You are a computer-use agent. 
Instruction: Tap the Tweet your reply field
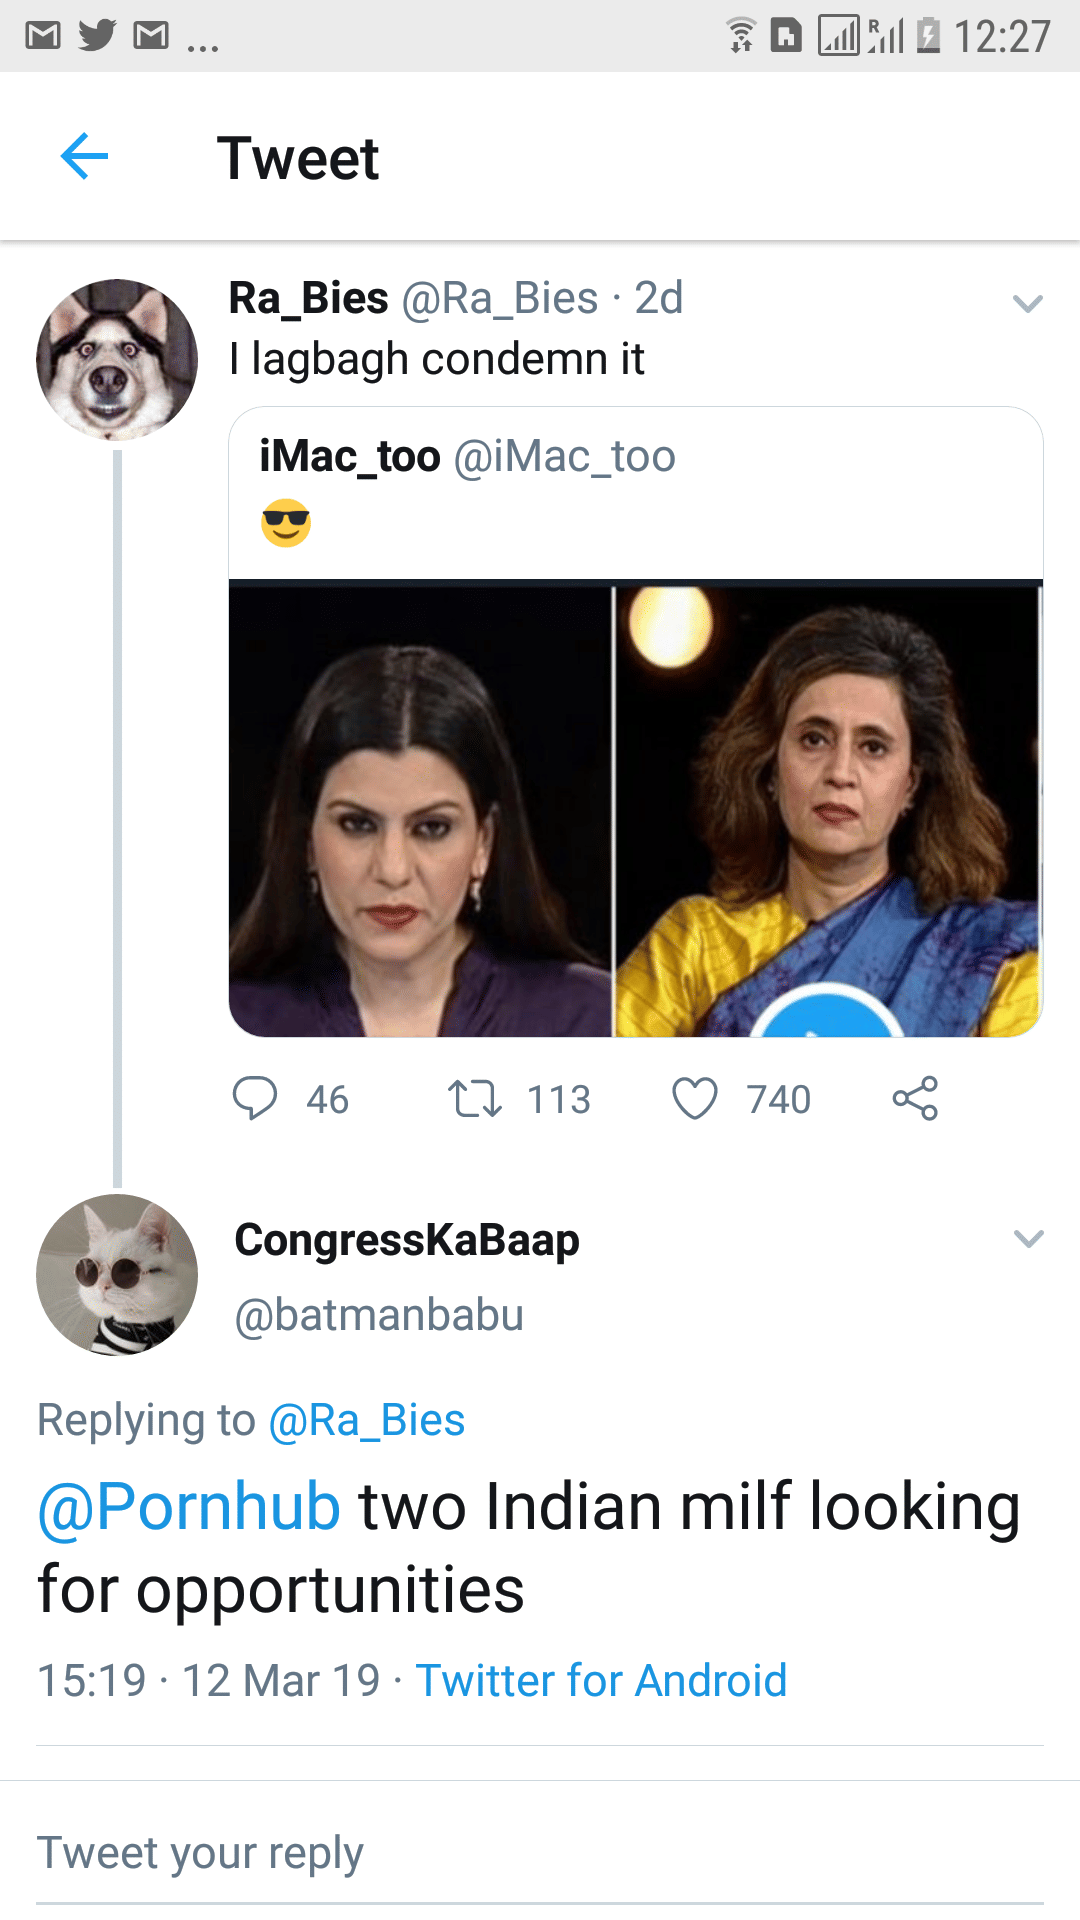point(540,1853)
